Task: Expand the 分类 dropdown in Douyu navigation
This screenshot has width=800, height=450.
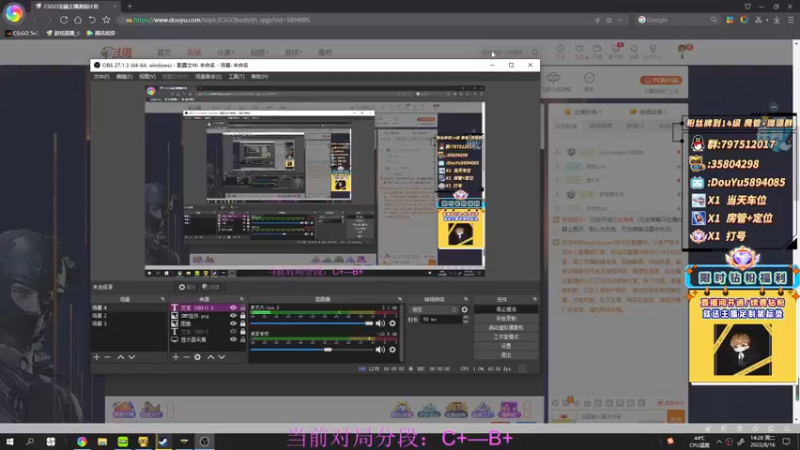Action: pos(226,53)
